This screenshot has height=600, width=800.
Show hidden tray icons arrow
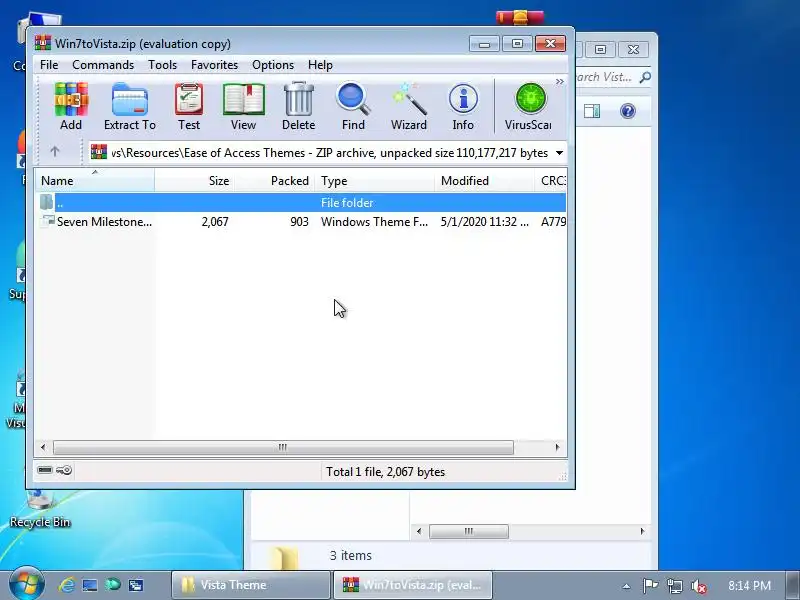627,586
